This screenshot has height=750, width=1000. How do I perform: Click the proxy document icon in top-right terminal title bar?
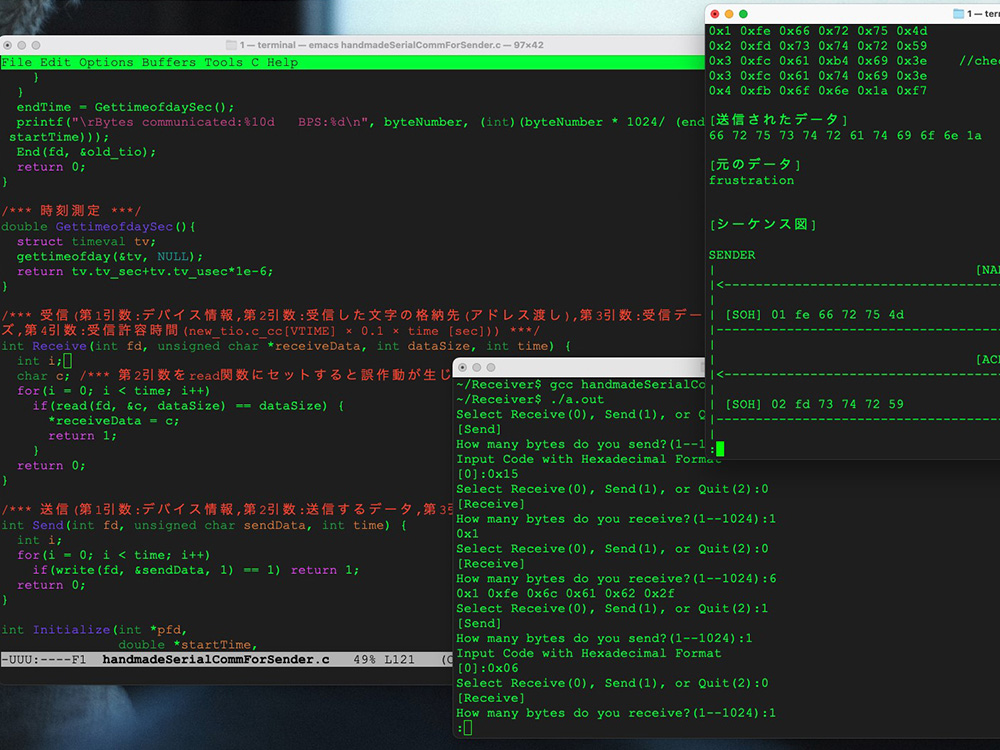(x=957, y=13)
